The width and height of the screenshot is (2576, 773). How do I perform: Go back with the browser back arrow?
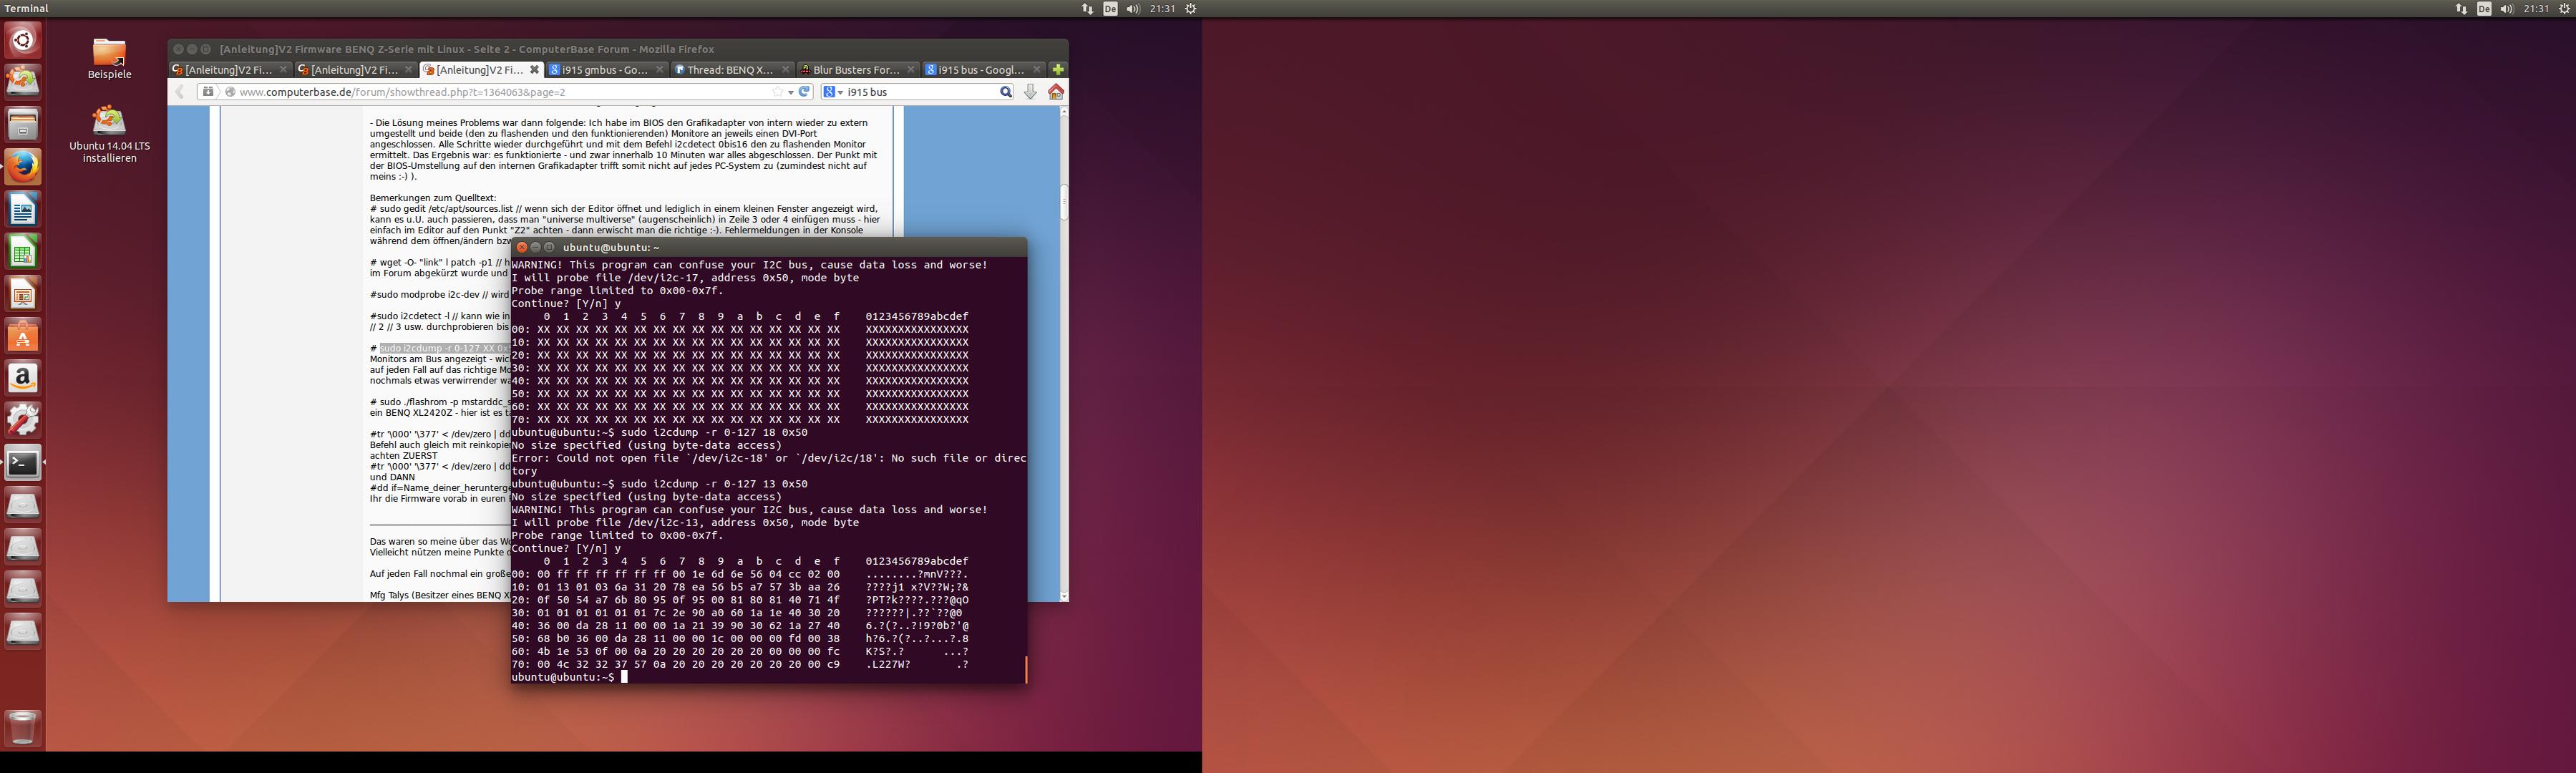tap(180, 92)
